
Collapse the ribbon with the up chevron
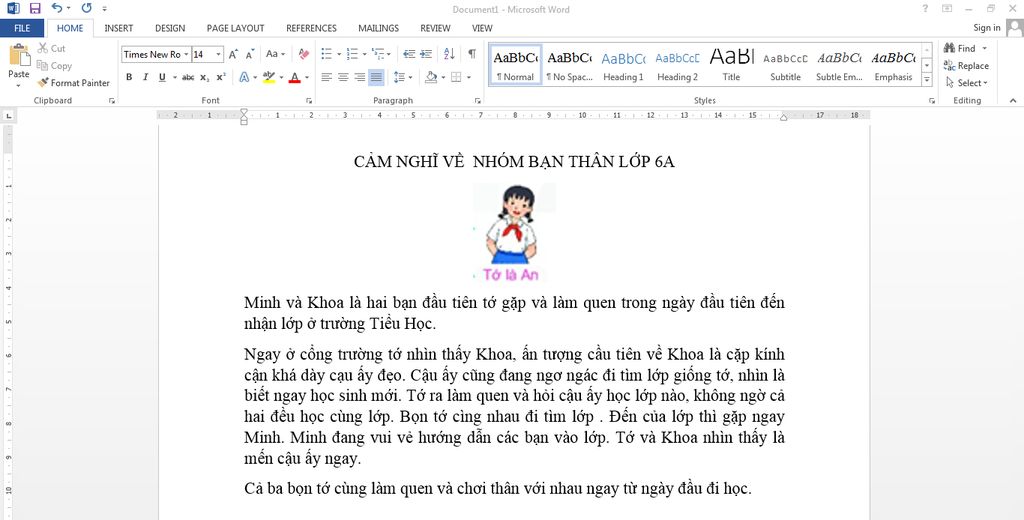pyautogui.click(x=1013, y=101)
